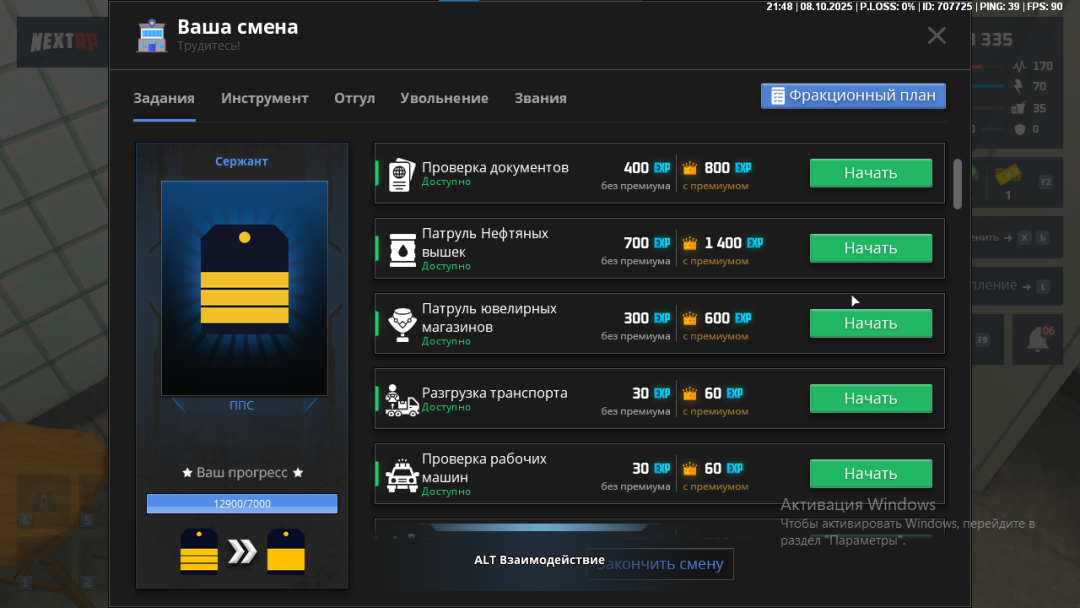Image resolution: width=1080 pixels, height=608 pixels.
Task: Open the Увольнение tab
Action: coord(444,98)
